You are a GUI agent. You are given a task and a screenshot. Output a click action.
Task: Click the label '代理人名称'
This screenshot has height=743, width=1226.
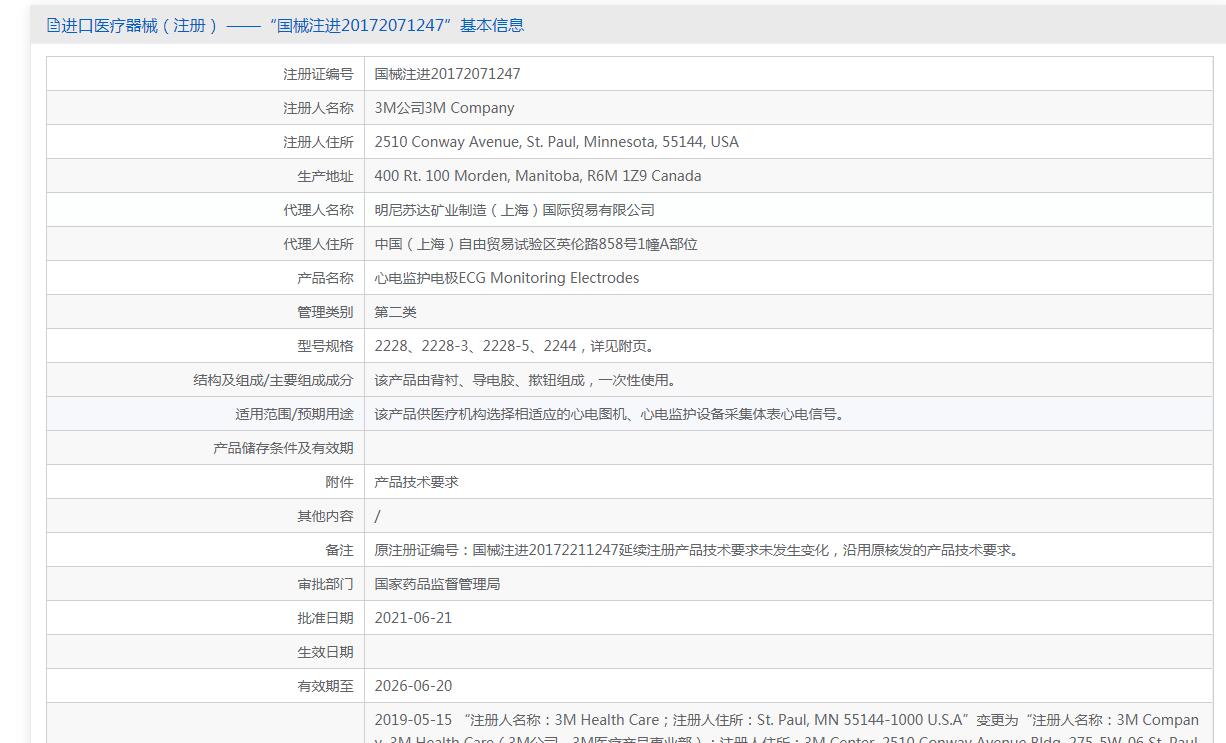click(318, 210)
